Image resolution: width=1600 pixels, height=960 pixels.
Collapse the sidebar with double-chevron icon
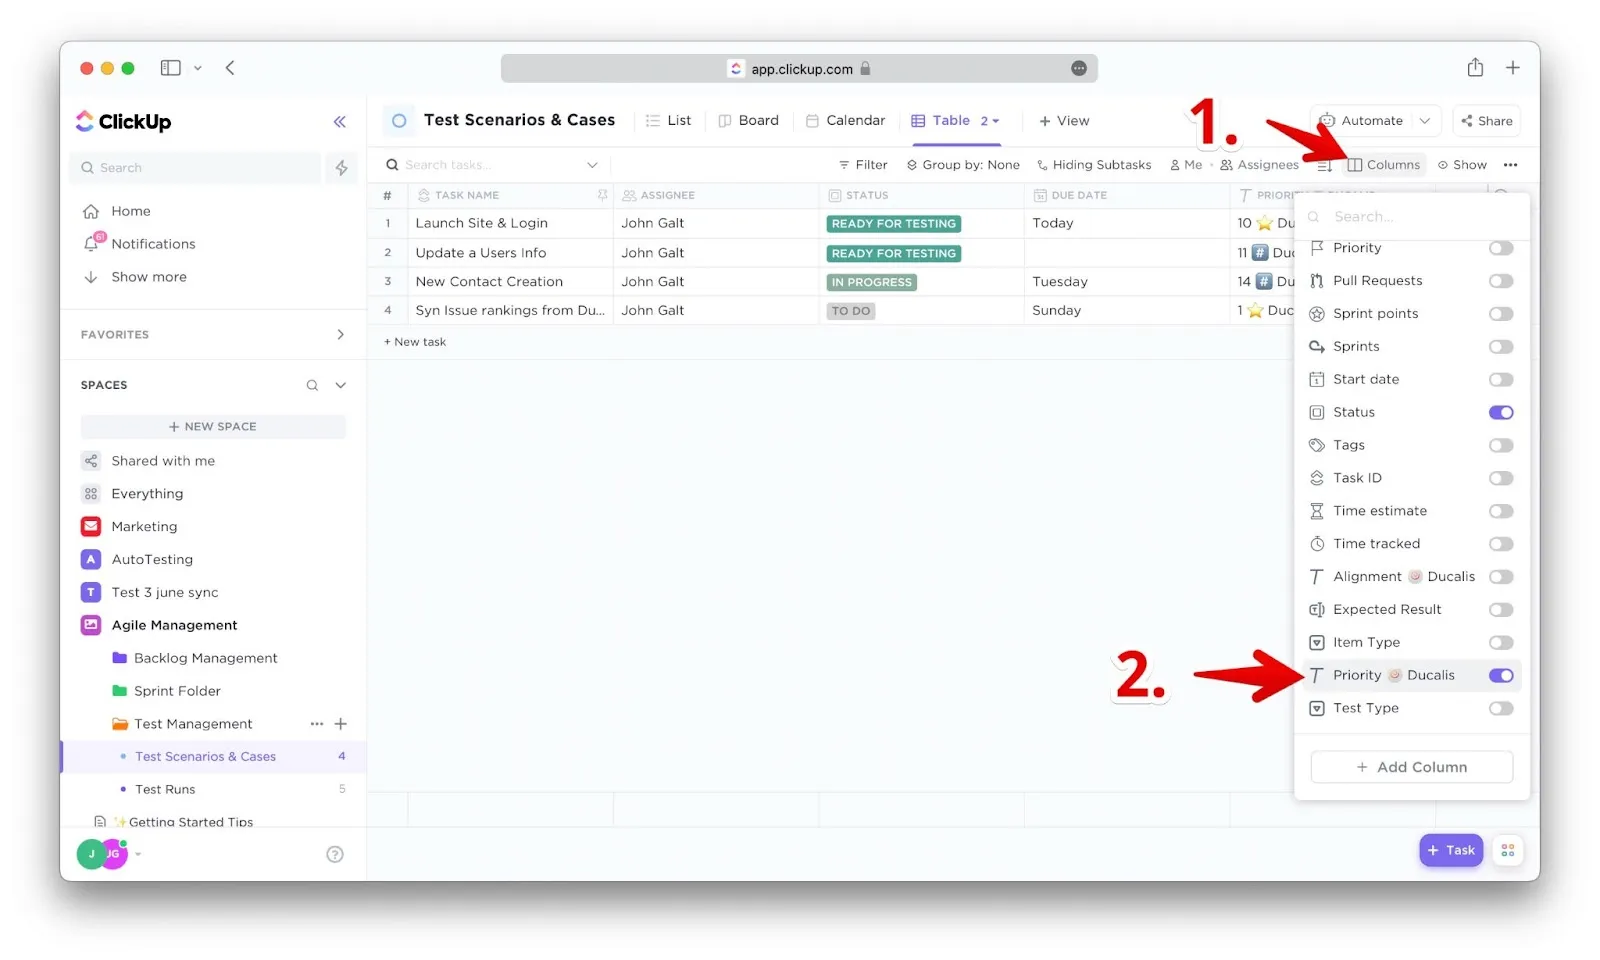[x=340, y=122]
